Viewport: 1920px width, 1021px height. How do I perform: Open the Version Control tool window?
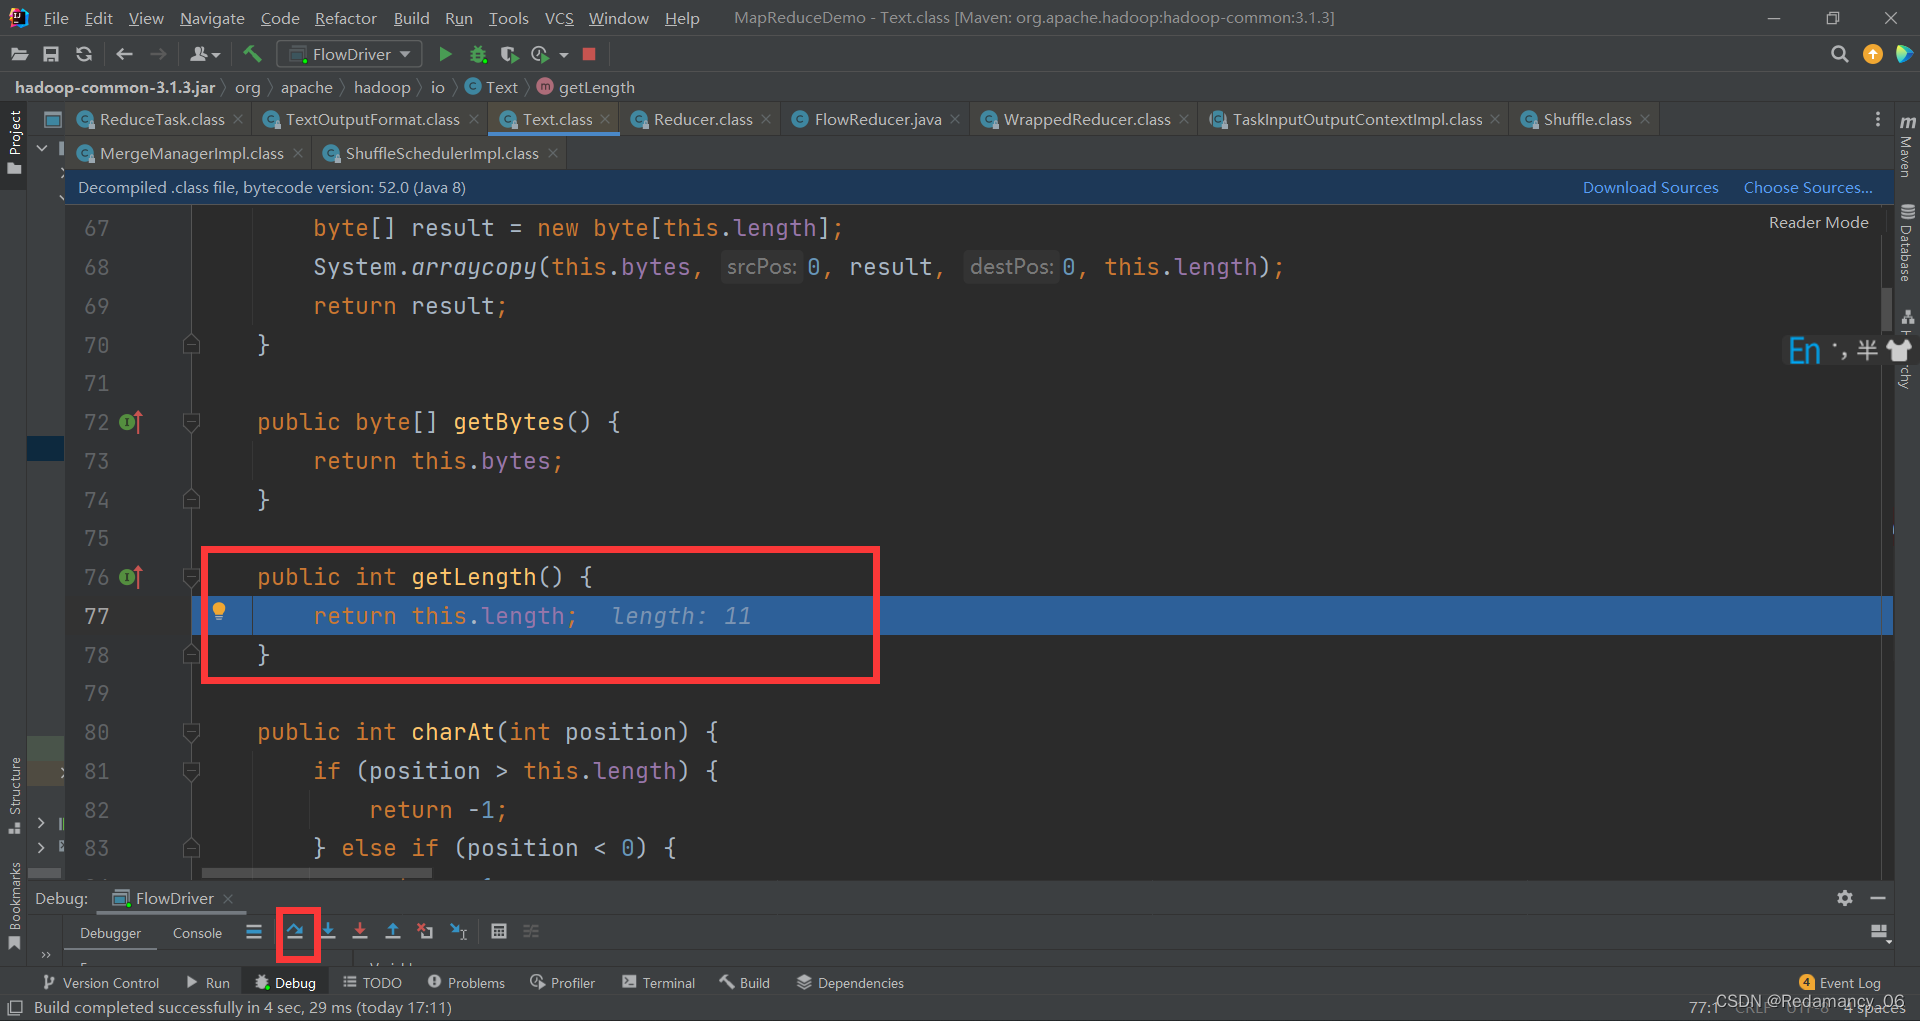point(101,983)
